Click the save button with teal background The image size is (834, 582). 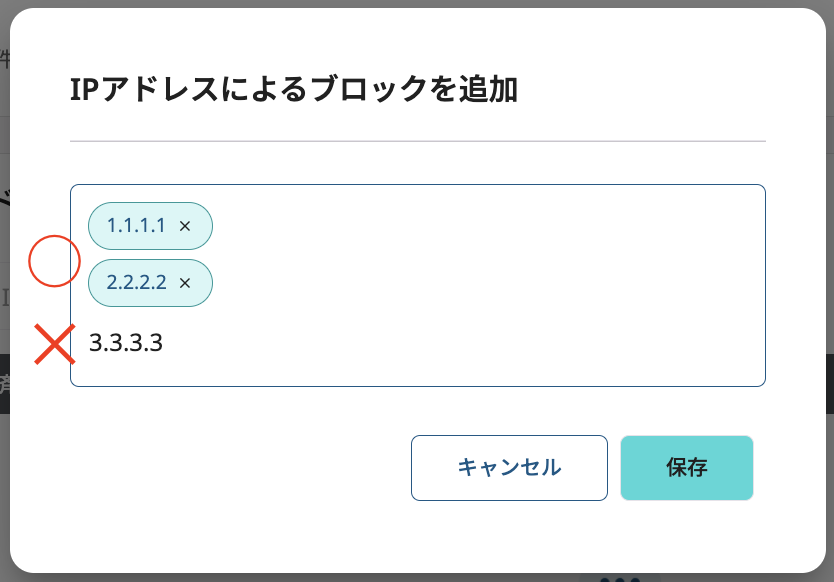[x=687, y=467]
